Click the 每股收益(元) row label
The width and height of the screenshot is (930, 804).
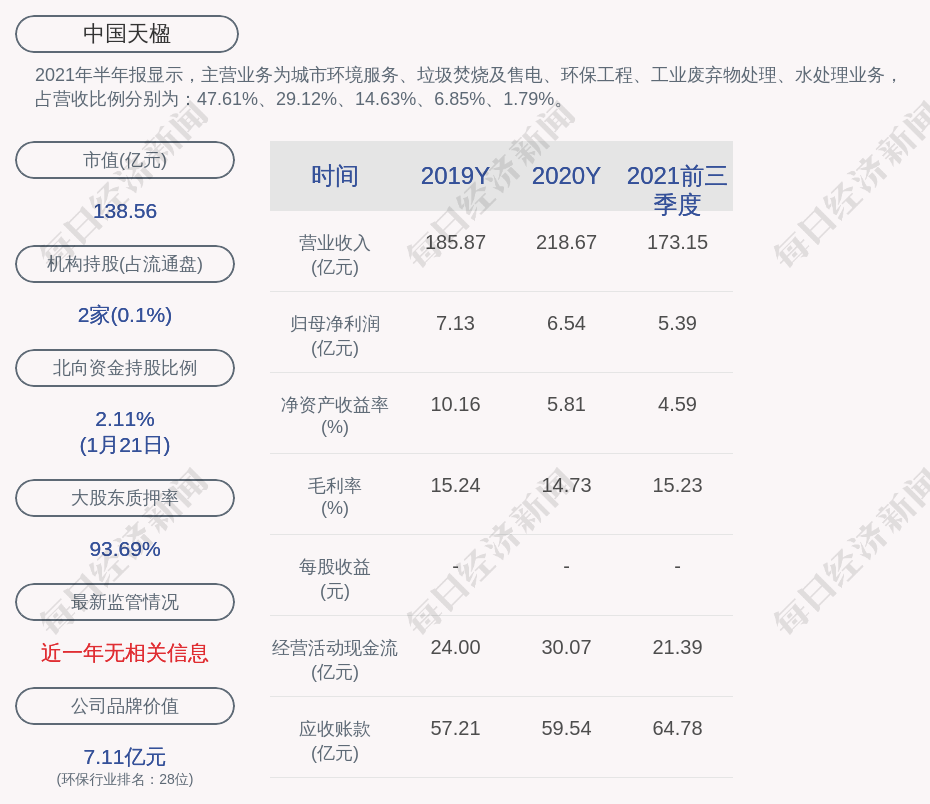point(335,579)
